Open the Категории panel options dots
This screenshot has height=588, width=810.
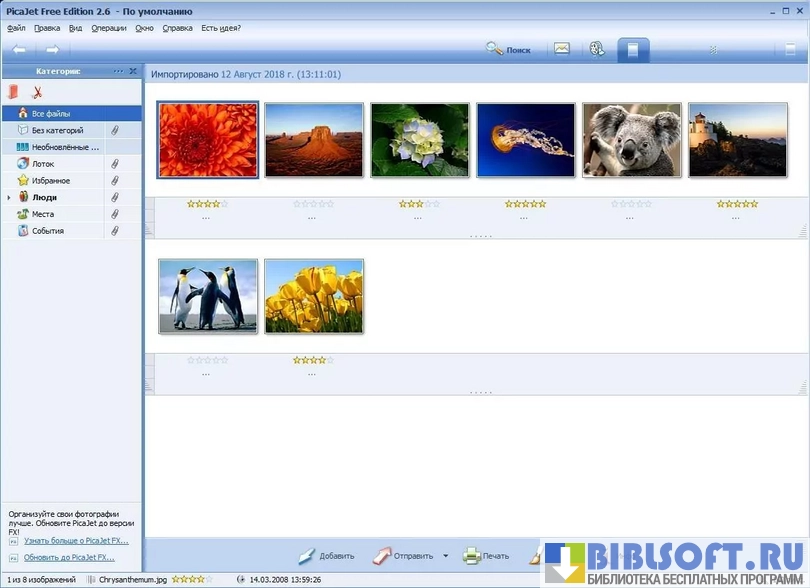(x=119, y=71)
